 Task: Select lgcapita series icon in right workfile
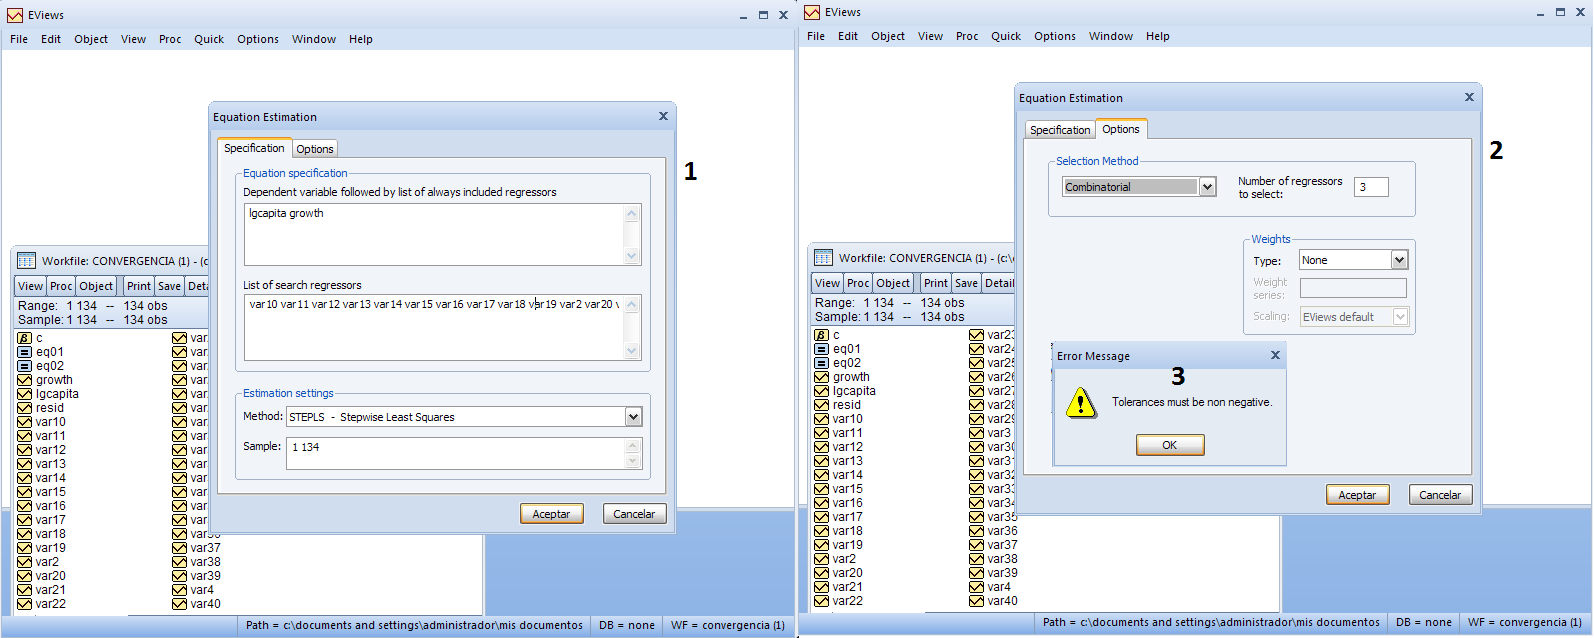tap(821, 391)
